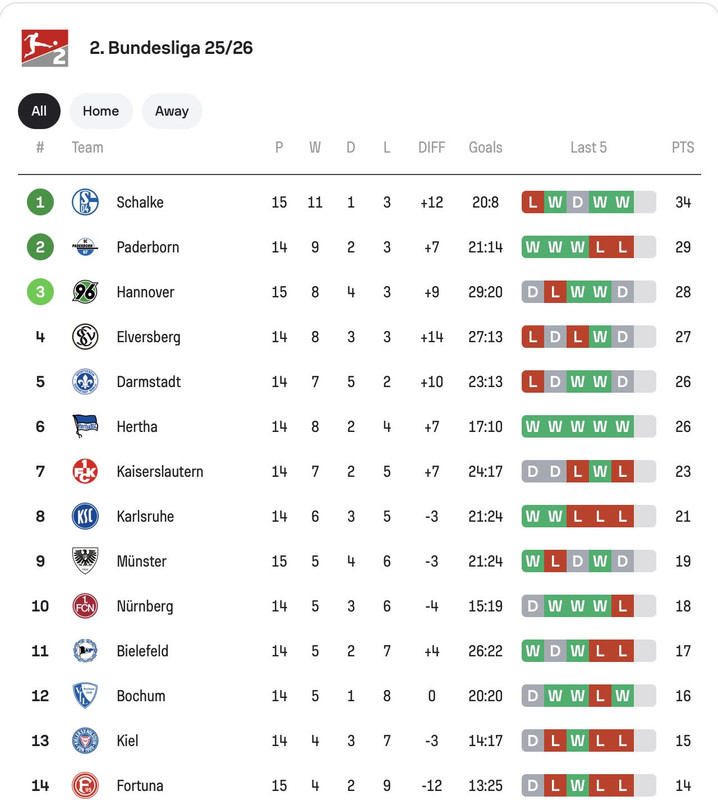Click Hertha's last five form bar

[588, 427]
